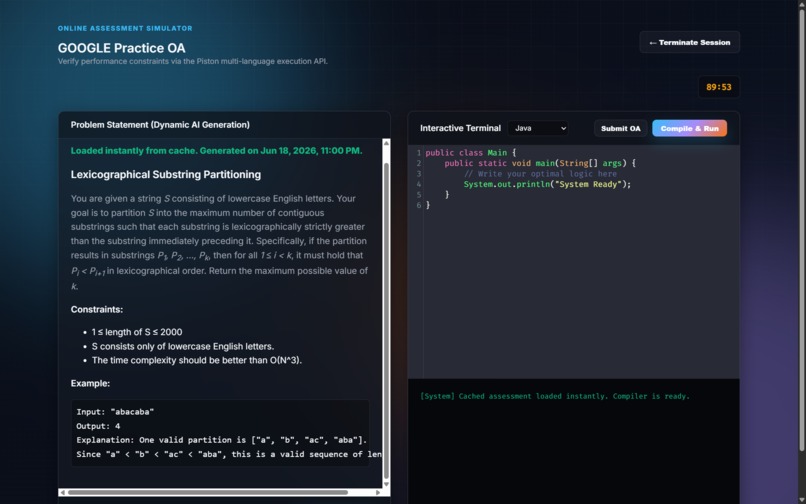Open the Java language dropdown
The width and height of the screenshot is (806, 504).
tap(538, 128)
